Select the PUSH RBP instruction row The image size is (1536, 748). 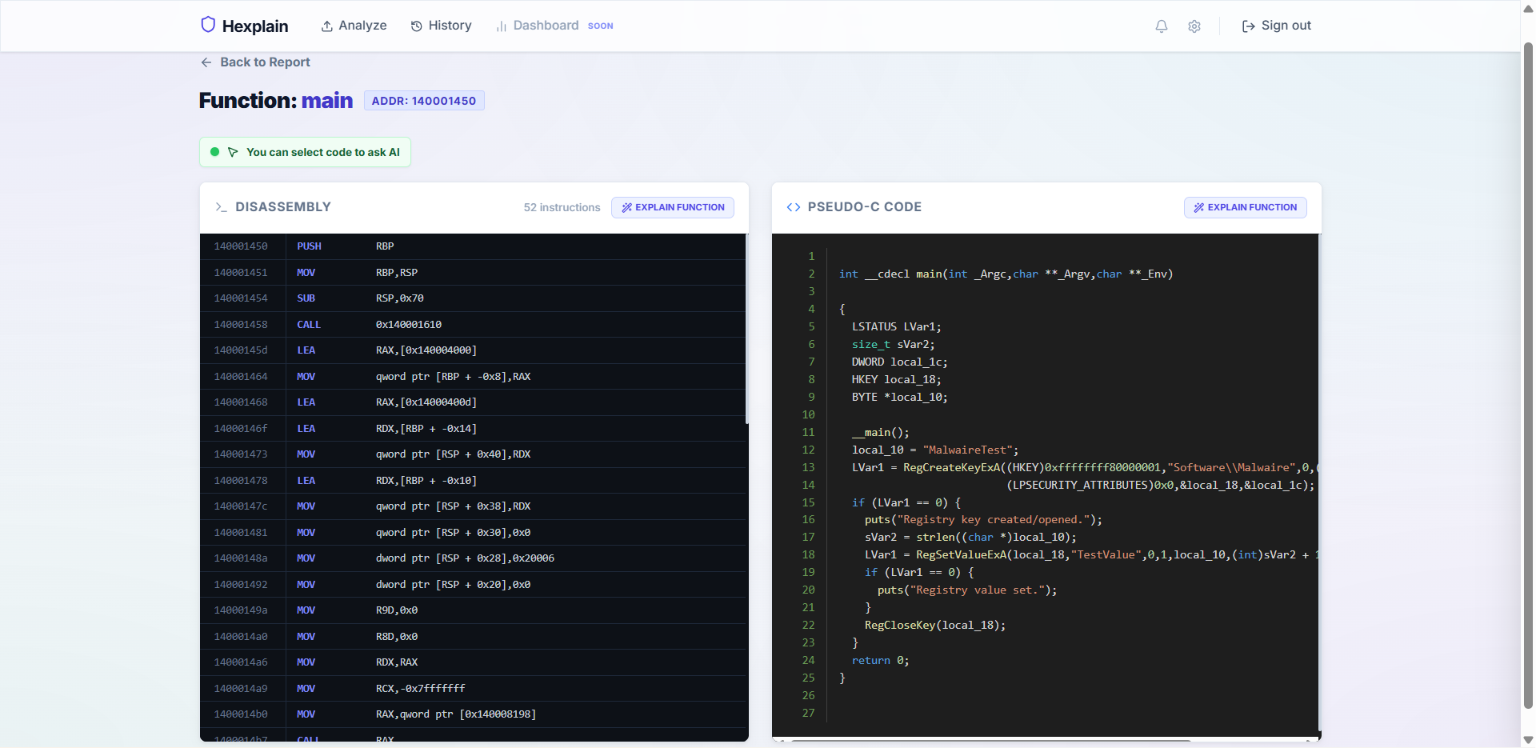pyautogui.click(x=473, y=246)
